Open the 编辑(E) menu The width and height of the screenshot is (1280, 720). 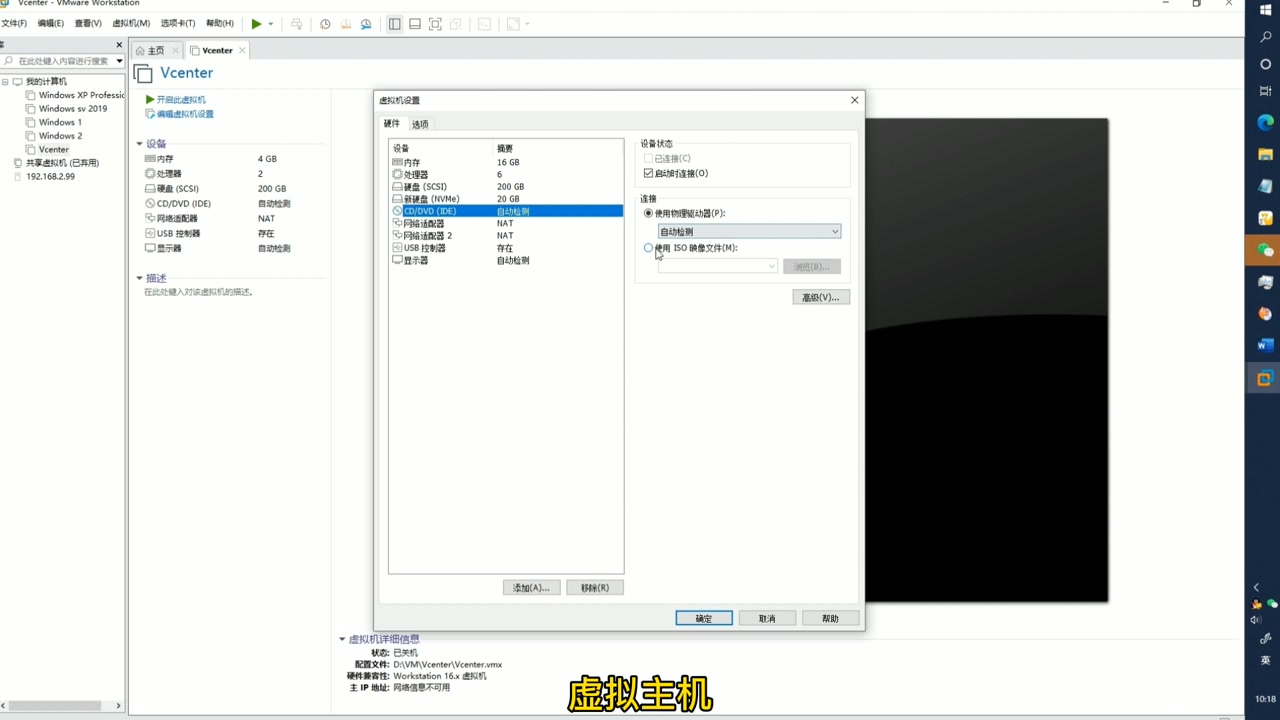[x=50, y=23]
